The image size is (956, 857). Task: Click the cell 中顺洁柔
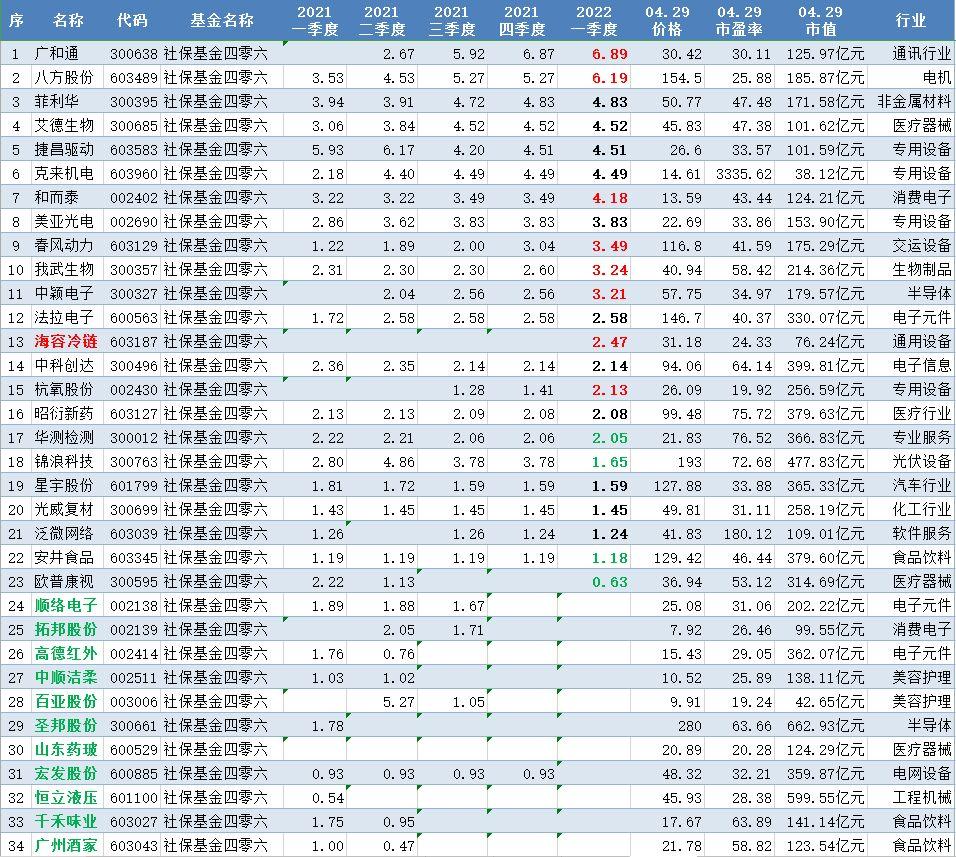(66, 678)
